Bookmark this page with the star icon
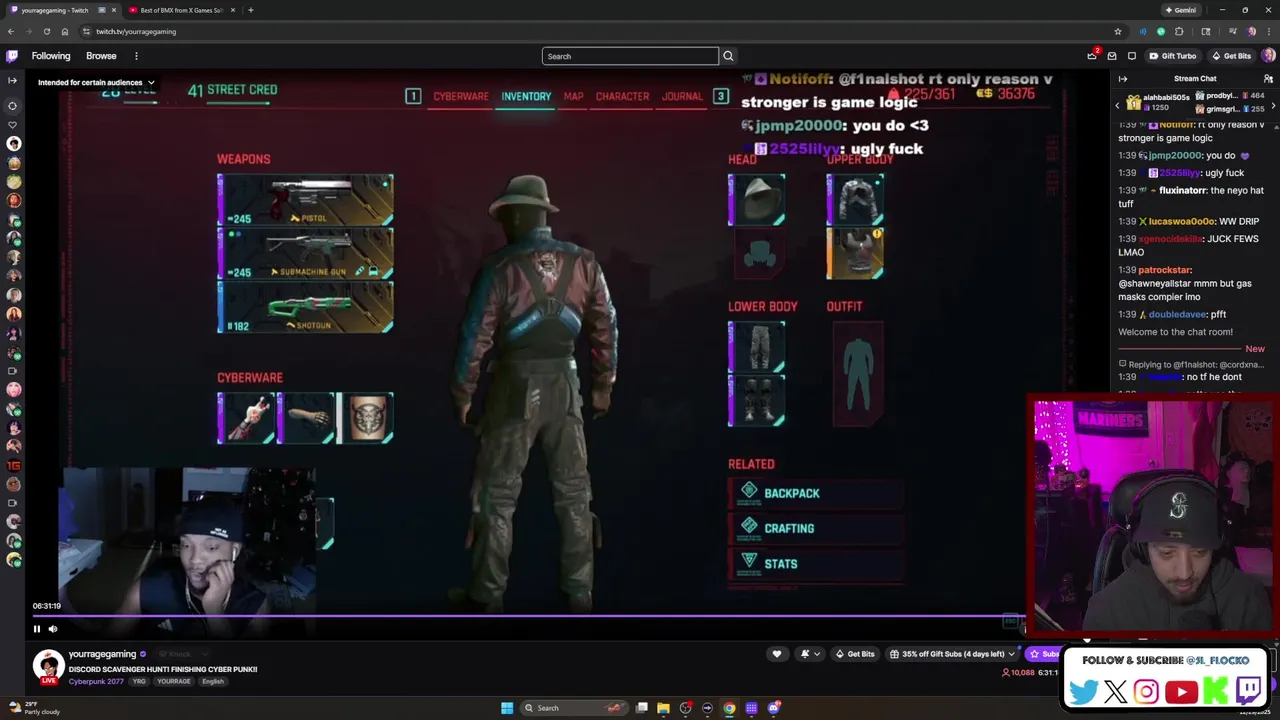 coord(1118,31)
